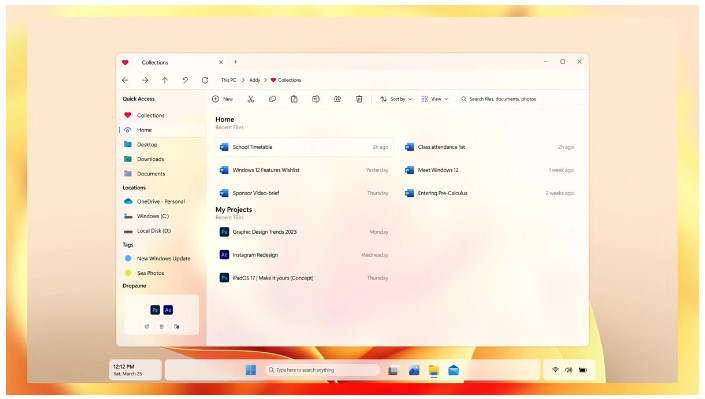Viewport: 705px width, 399px height.
Task: Open Documents folder in the sidebar
Action: (x=161, y=174)
